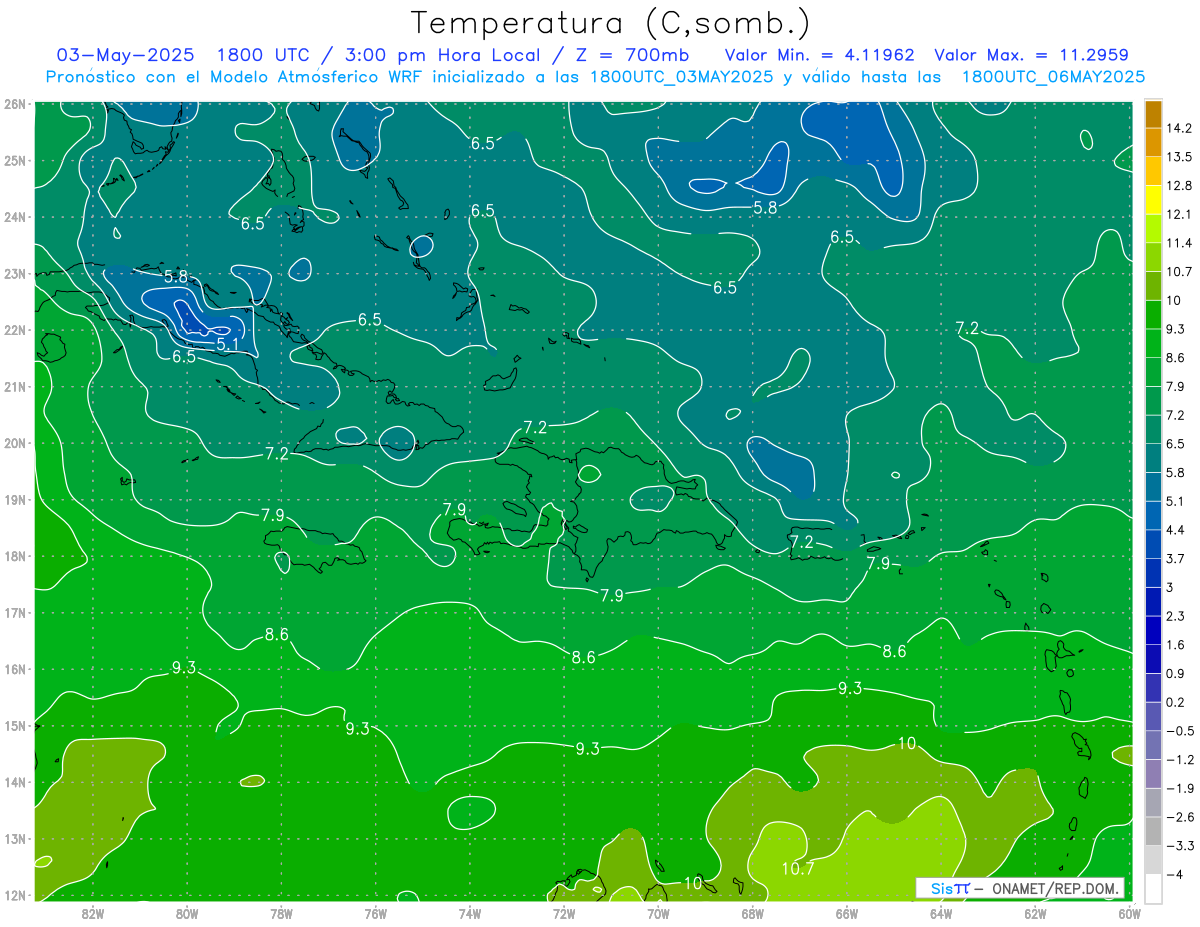This screenshot has height=927, width=1200.
Task: Click the 12.8 value on the color bar
Action: [1178, 186]
